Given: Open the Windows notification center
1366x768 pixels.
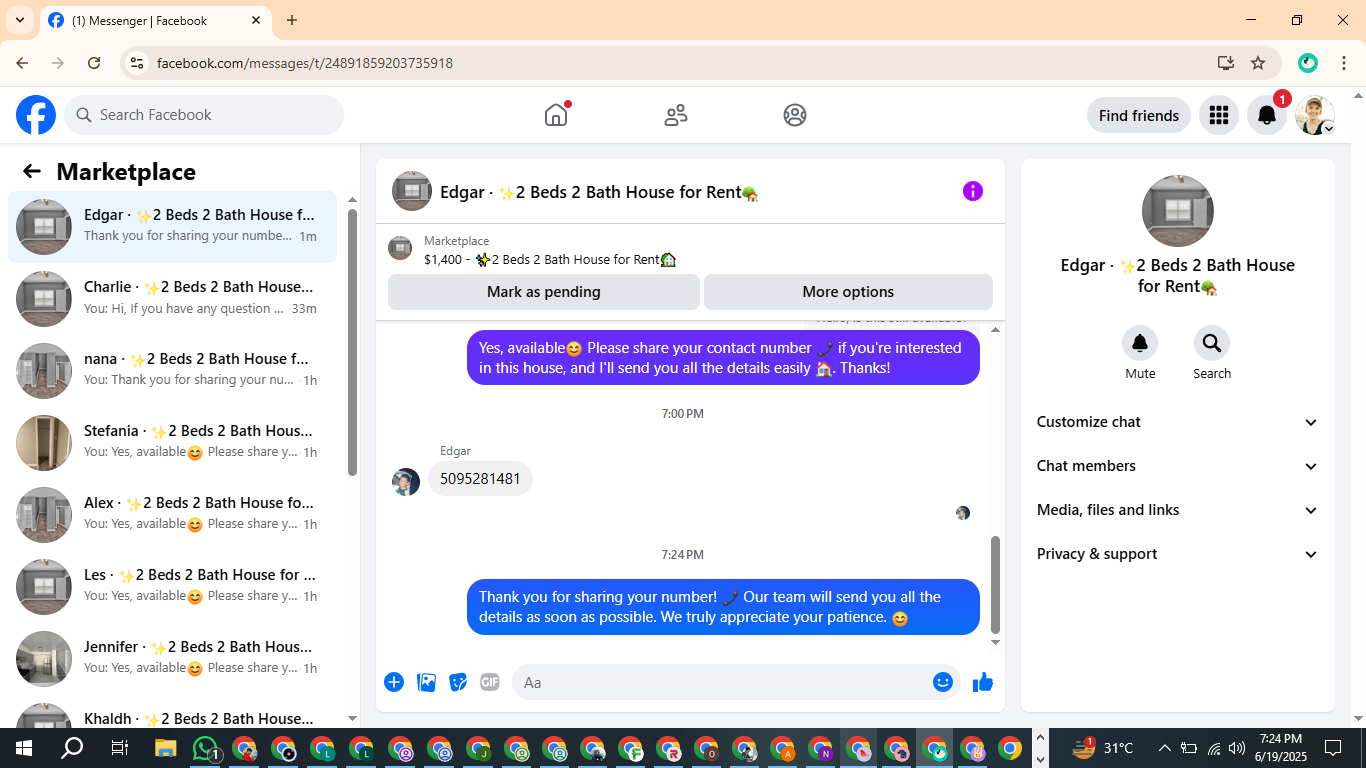Looking at the screenshot, I should tap(1333, 748).
